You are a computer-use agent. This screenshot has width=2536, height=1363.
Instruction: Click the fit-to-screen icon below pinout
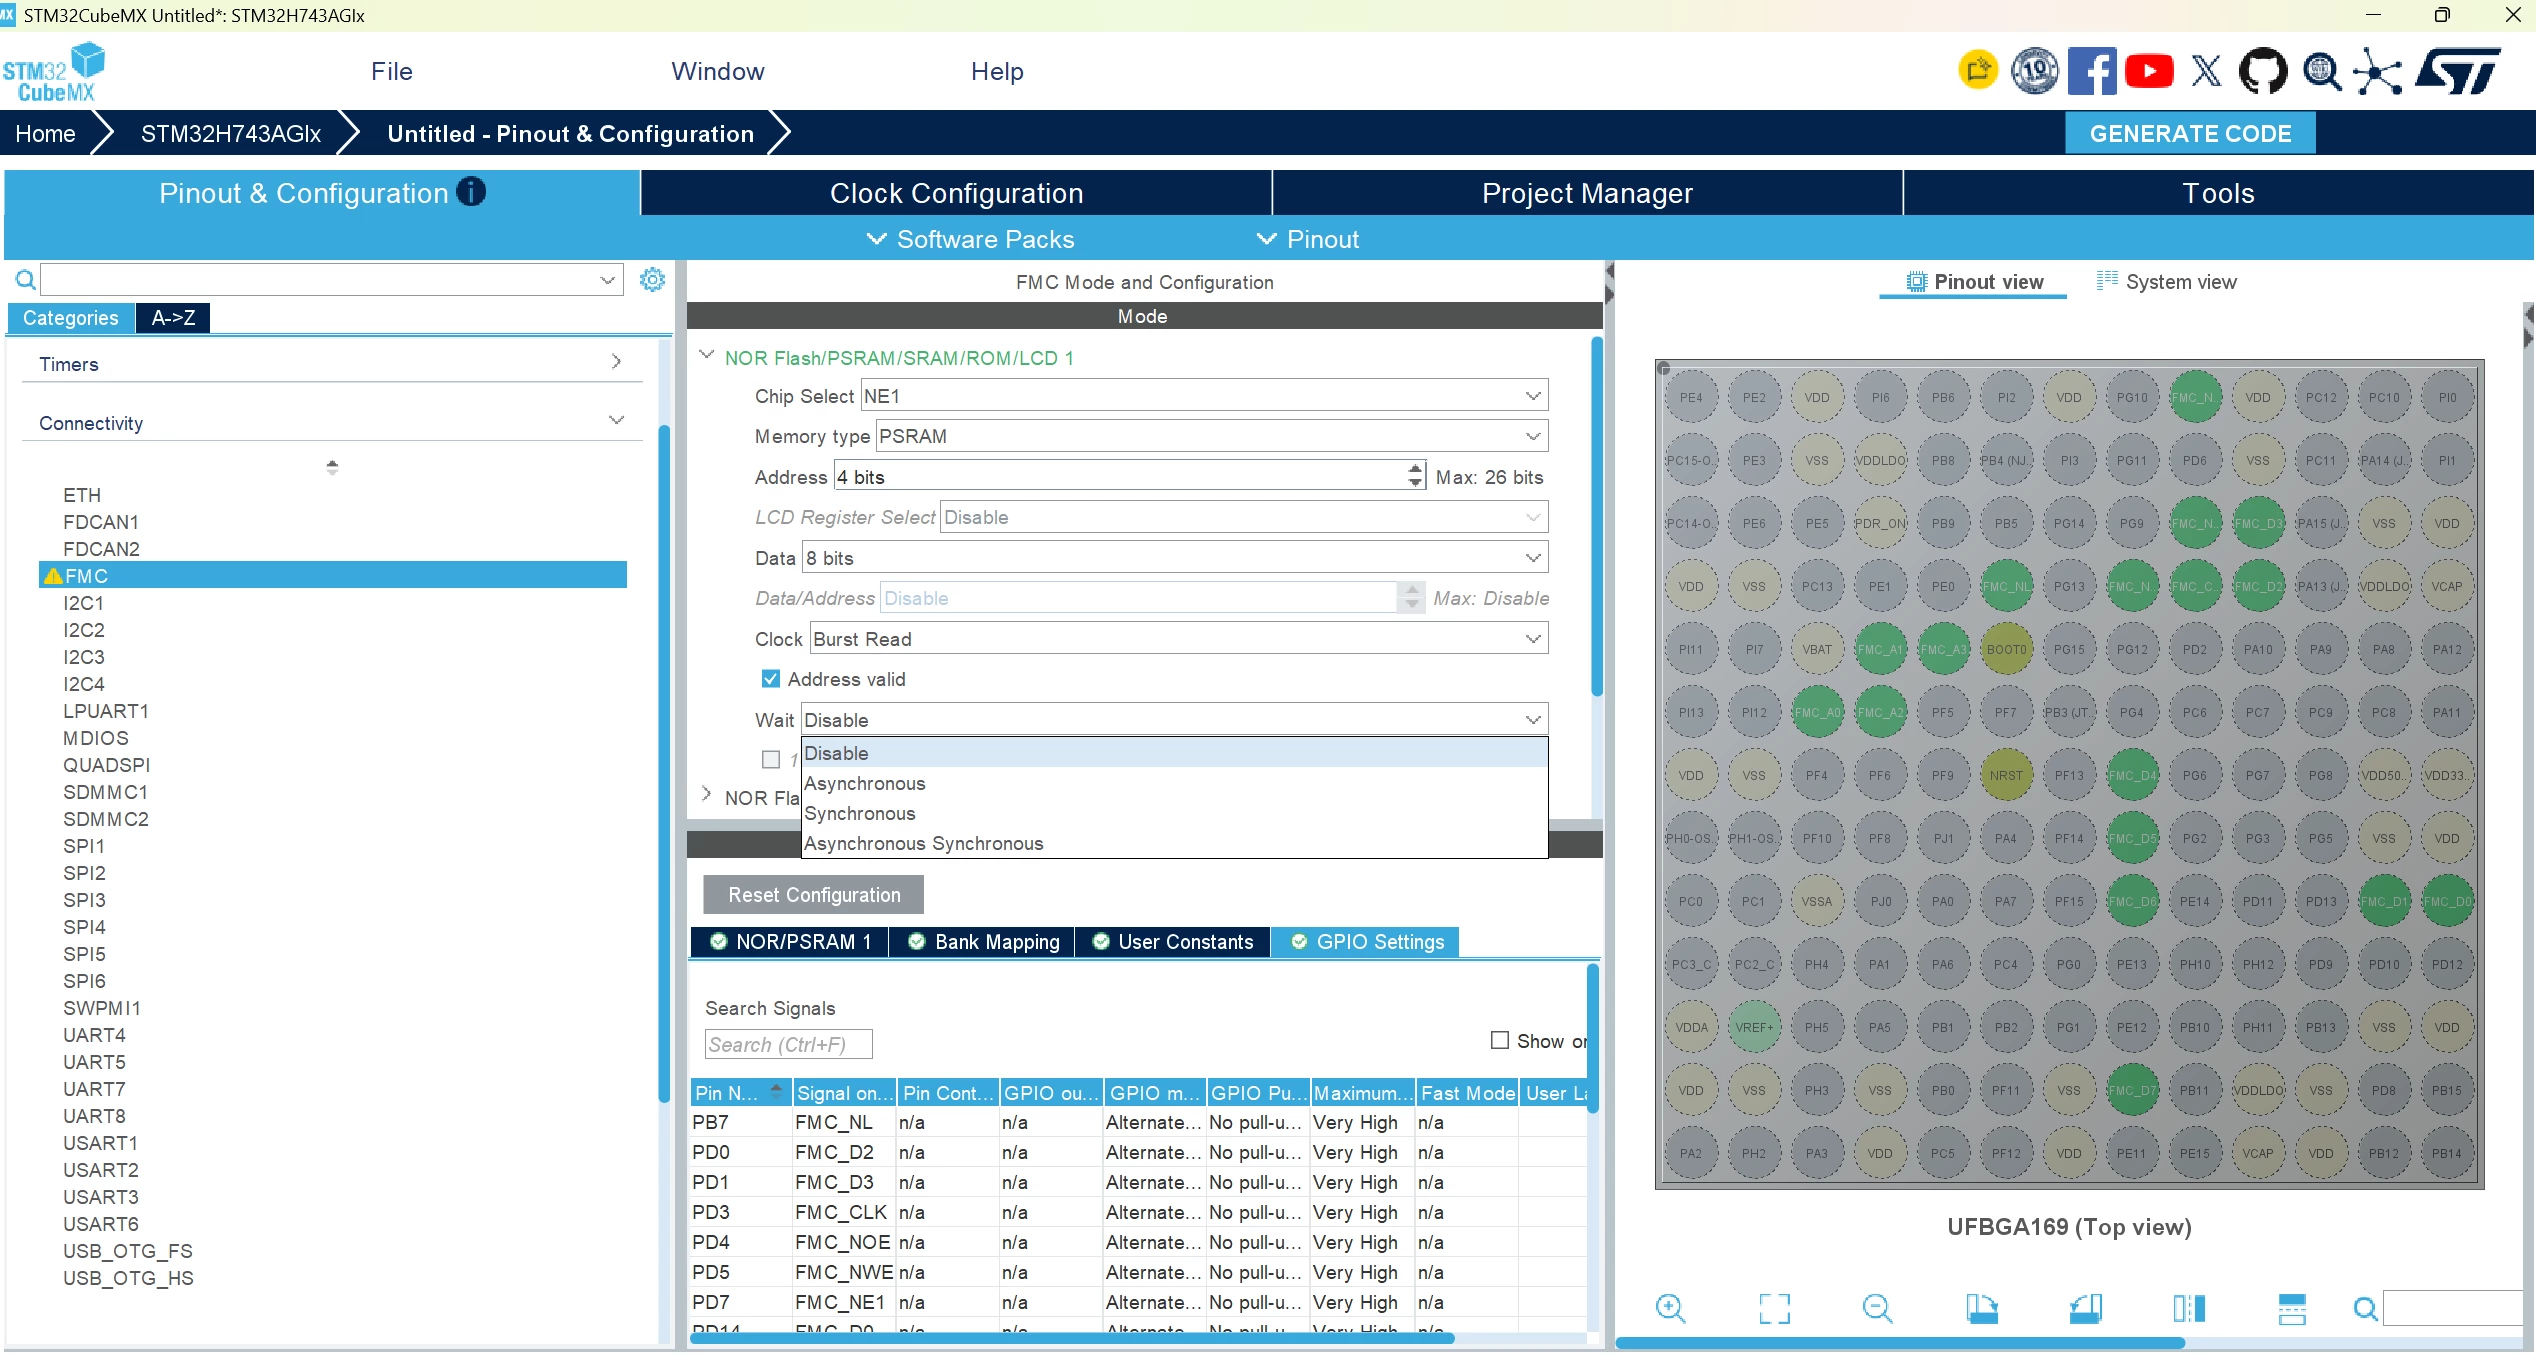point(1774,1308)
